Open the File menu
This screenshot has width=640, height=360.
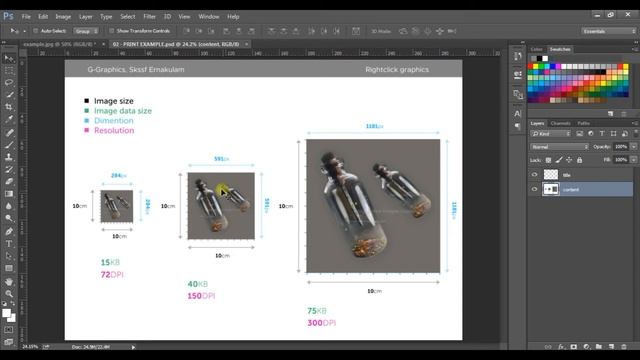(x=26, y=17)
